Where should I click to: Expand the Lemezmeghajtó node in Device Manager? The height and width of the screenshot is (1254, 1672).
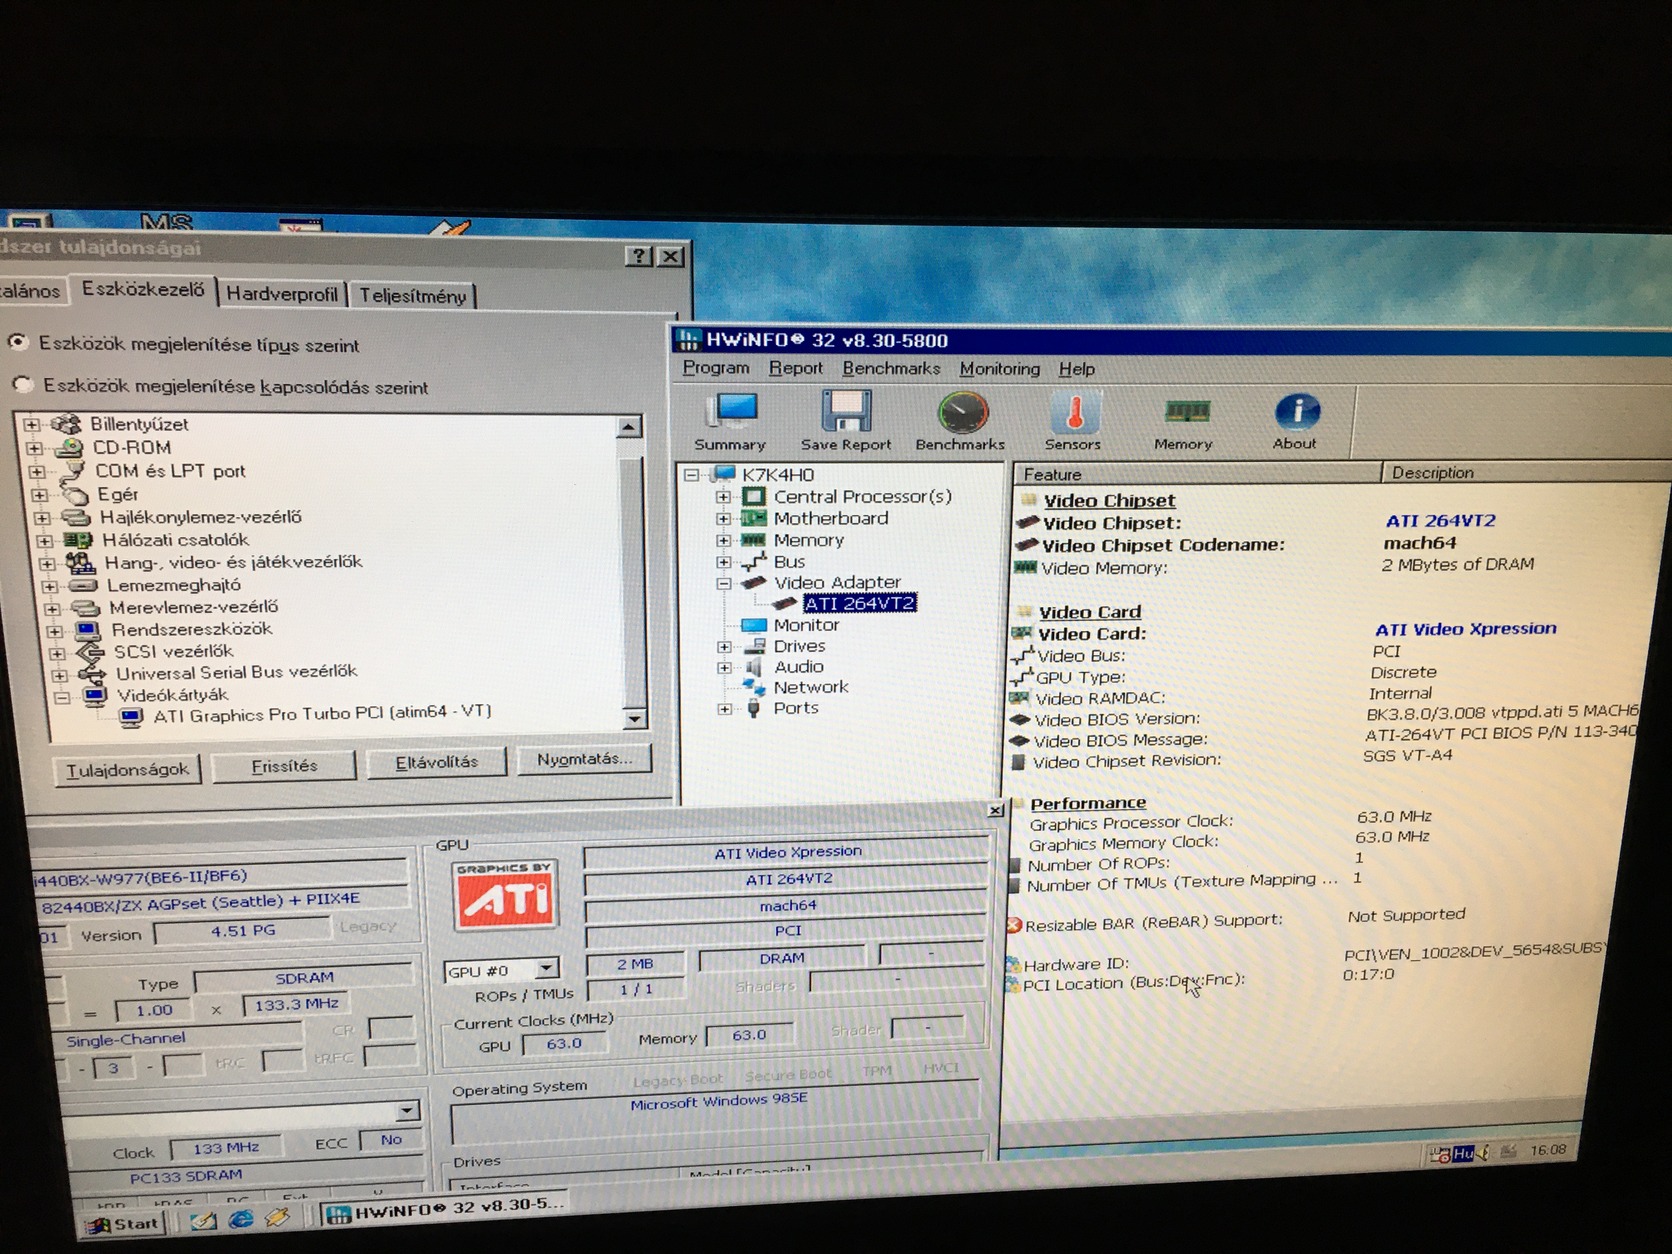point(50,586)
